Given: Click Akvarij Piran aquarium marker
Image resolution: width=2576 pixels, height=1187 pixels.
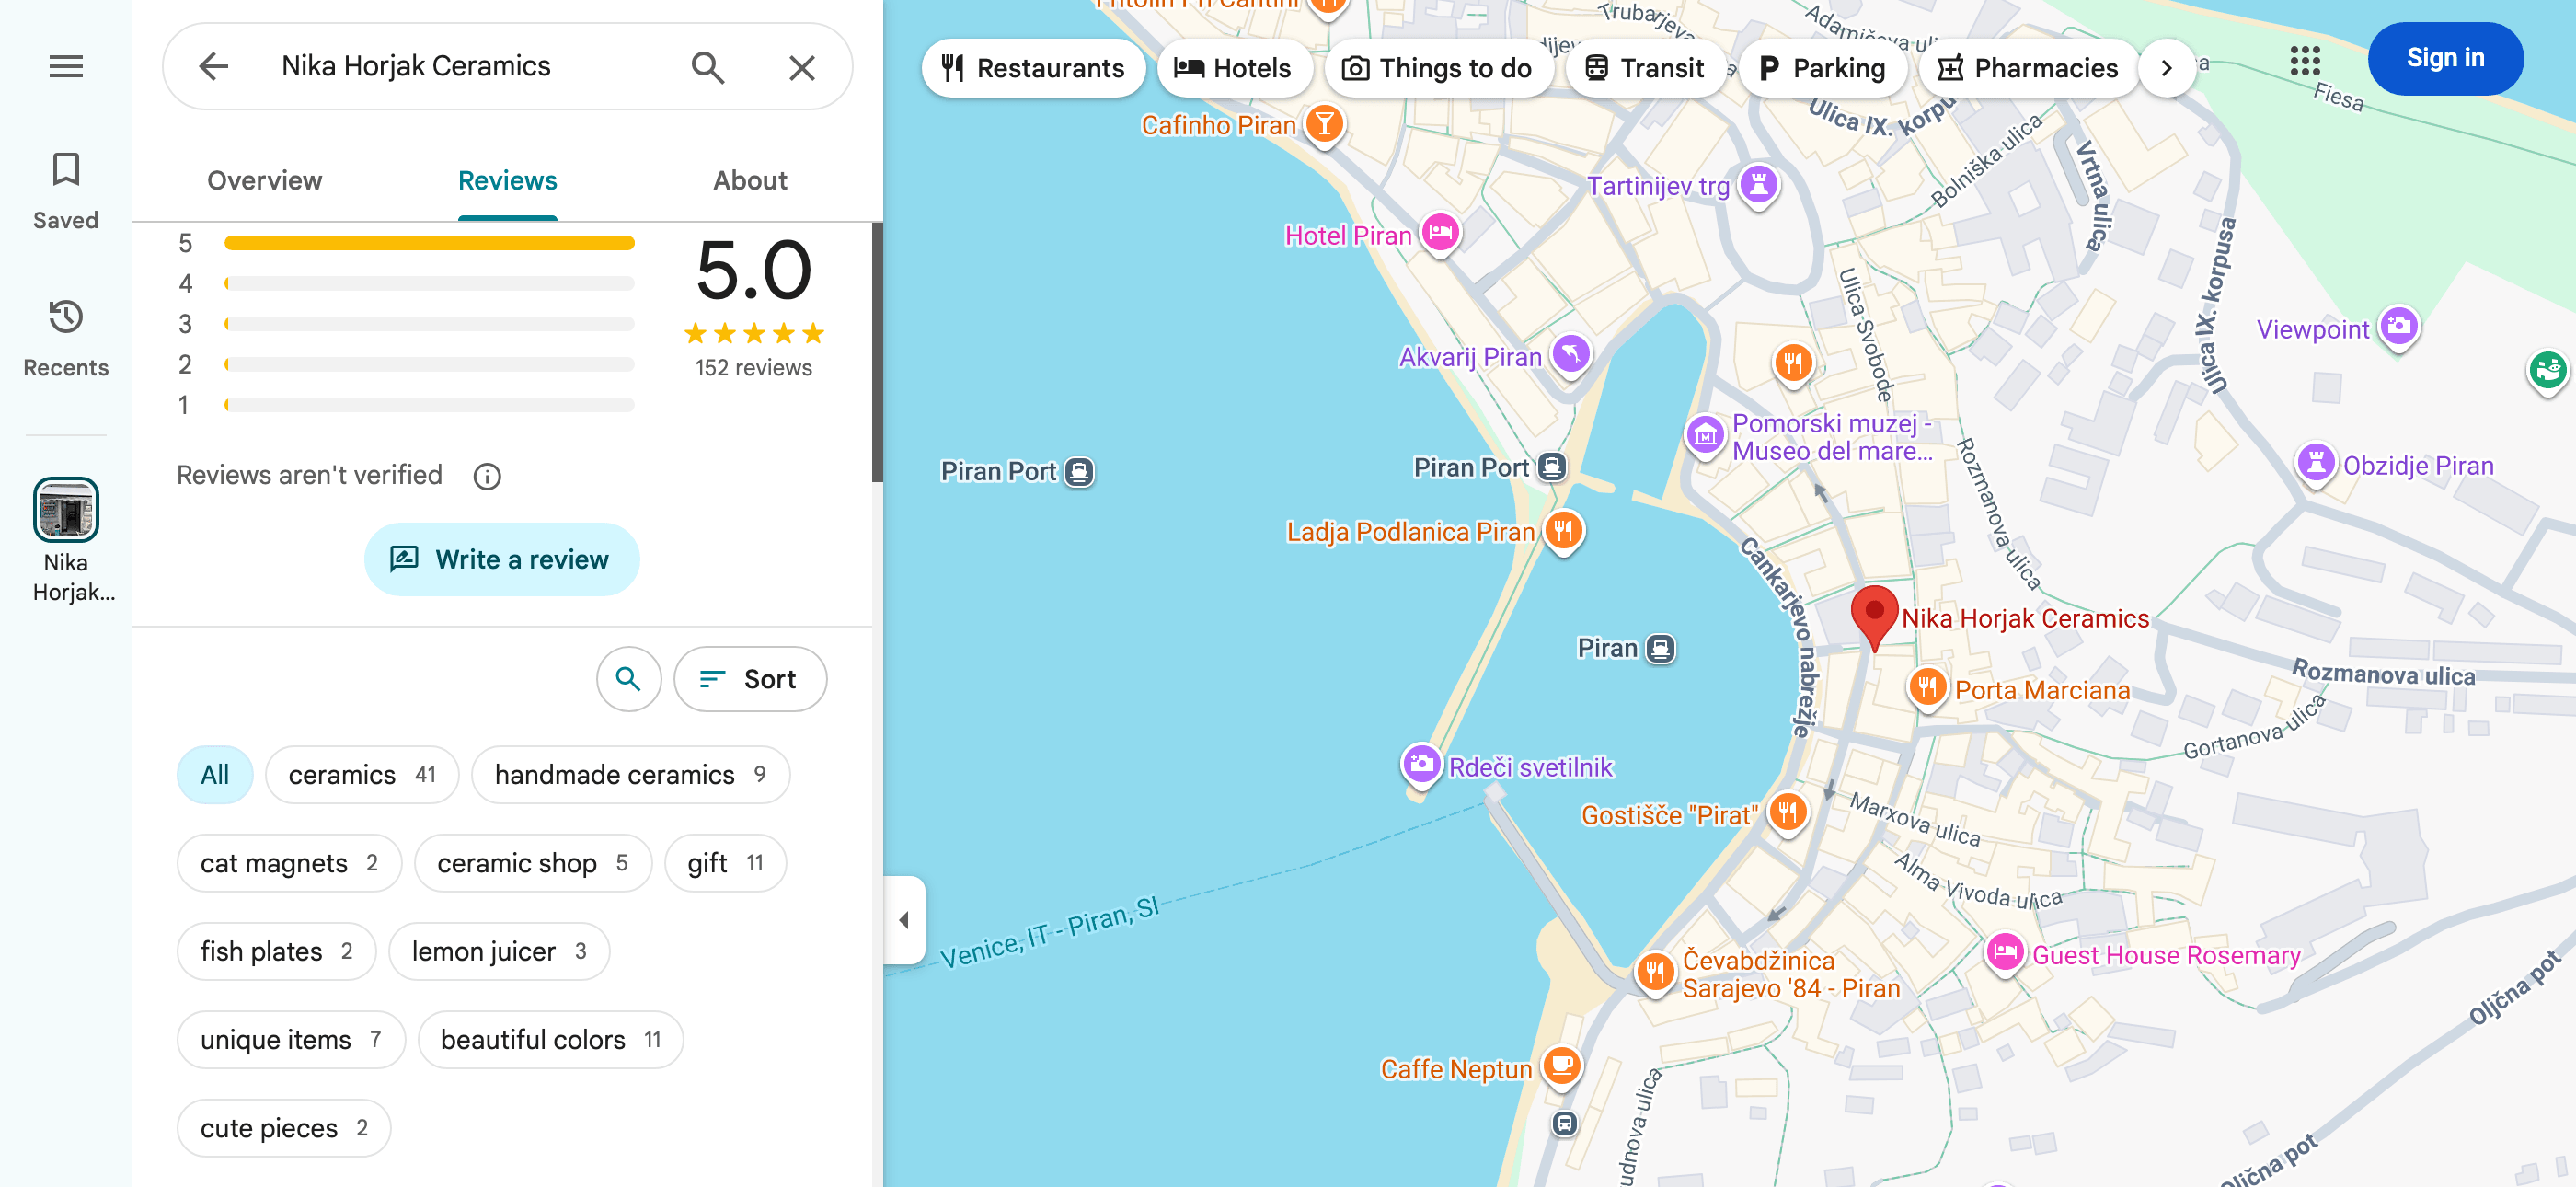Looking at the screenshot, I should [x=1570, y=355].
